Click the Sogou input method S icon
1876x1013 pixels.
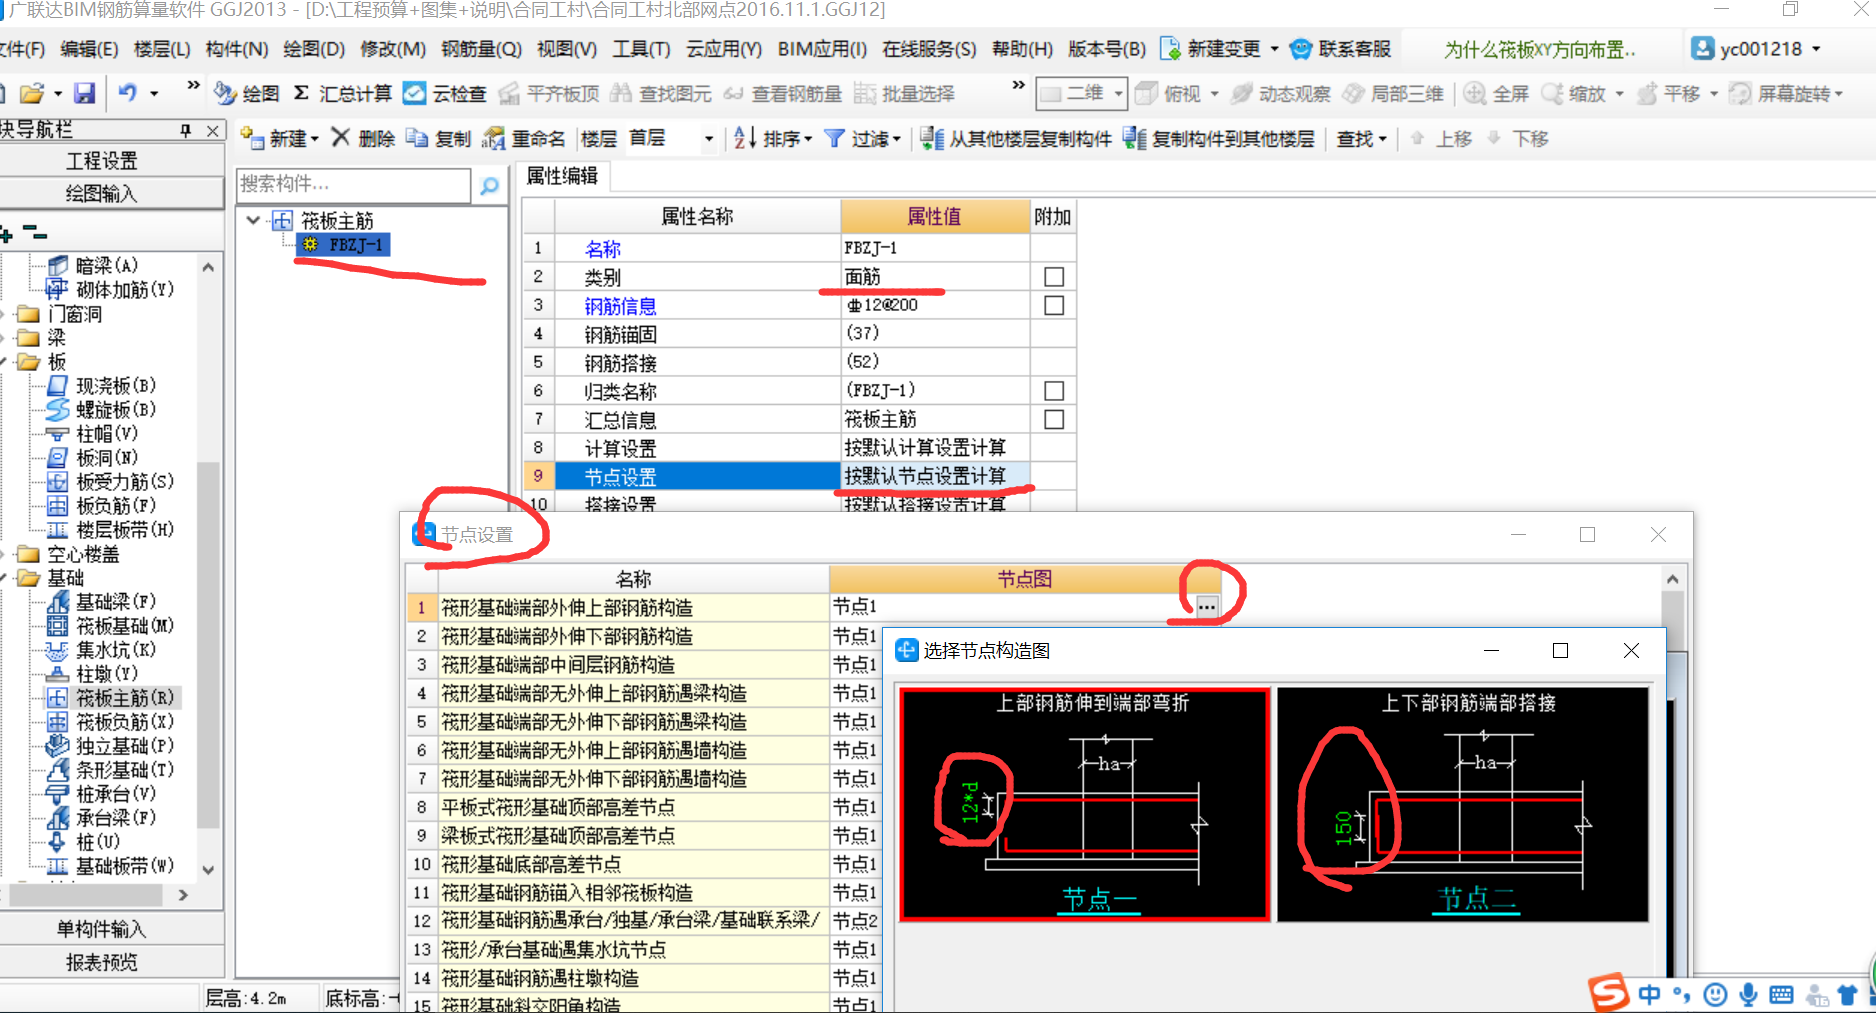tap(1609, 992)
